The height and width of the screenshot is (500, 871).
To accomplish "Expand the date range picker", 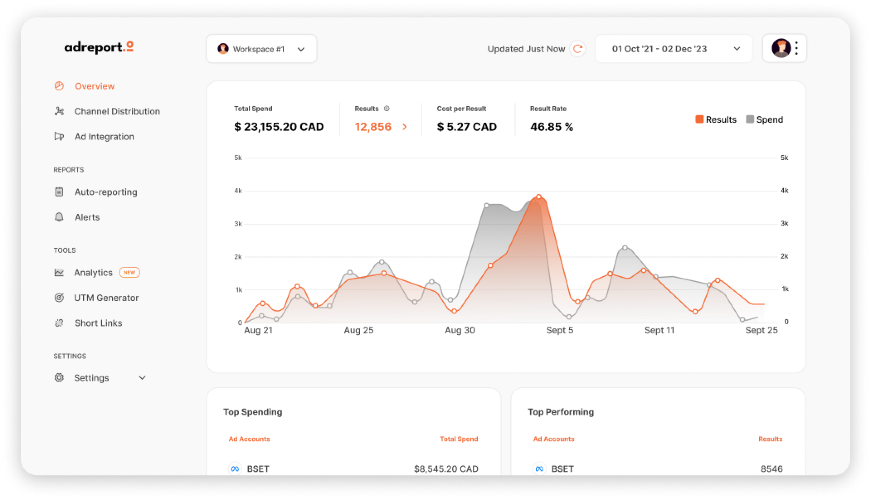I will coord(675,48).
